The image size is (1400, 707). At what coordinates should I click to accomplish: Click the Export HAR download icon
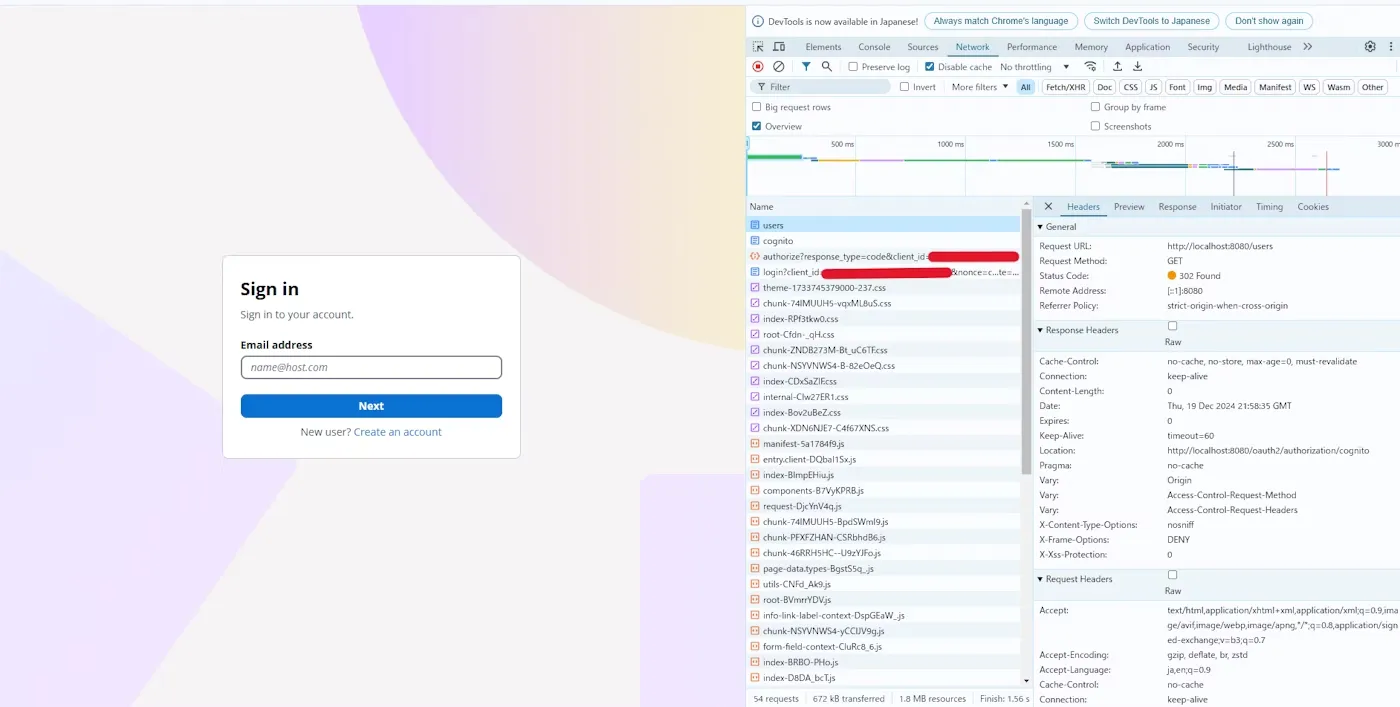(x=1137, y=67)
